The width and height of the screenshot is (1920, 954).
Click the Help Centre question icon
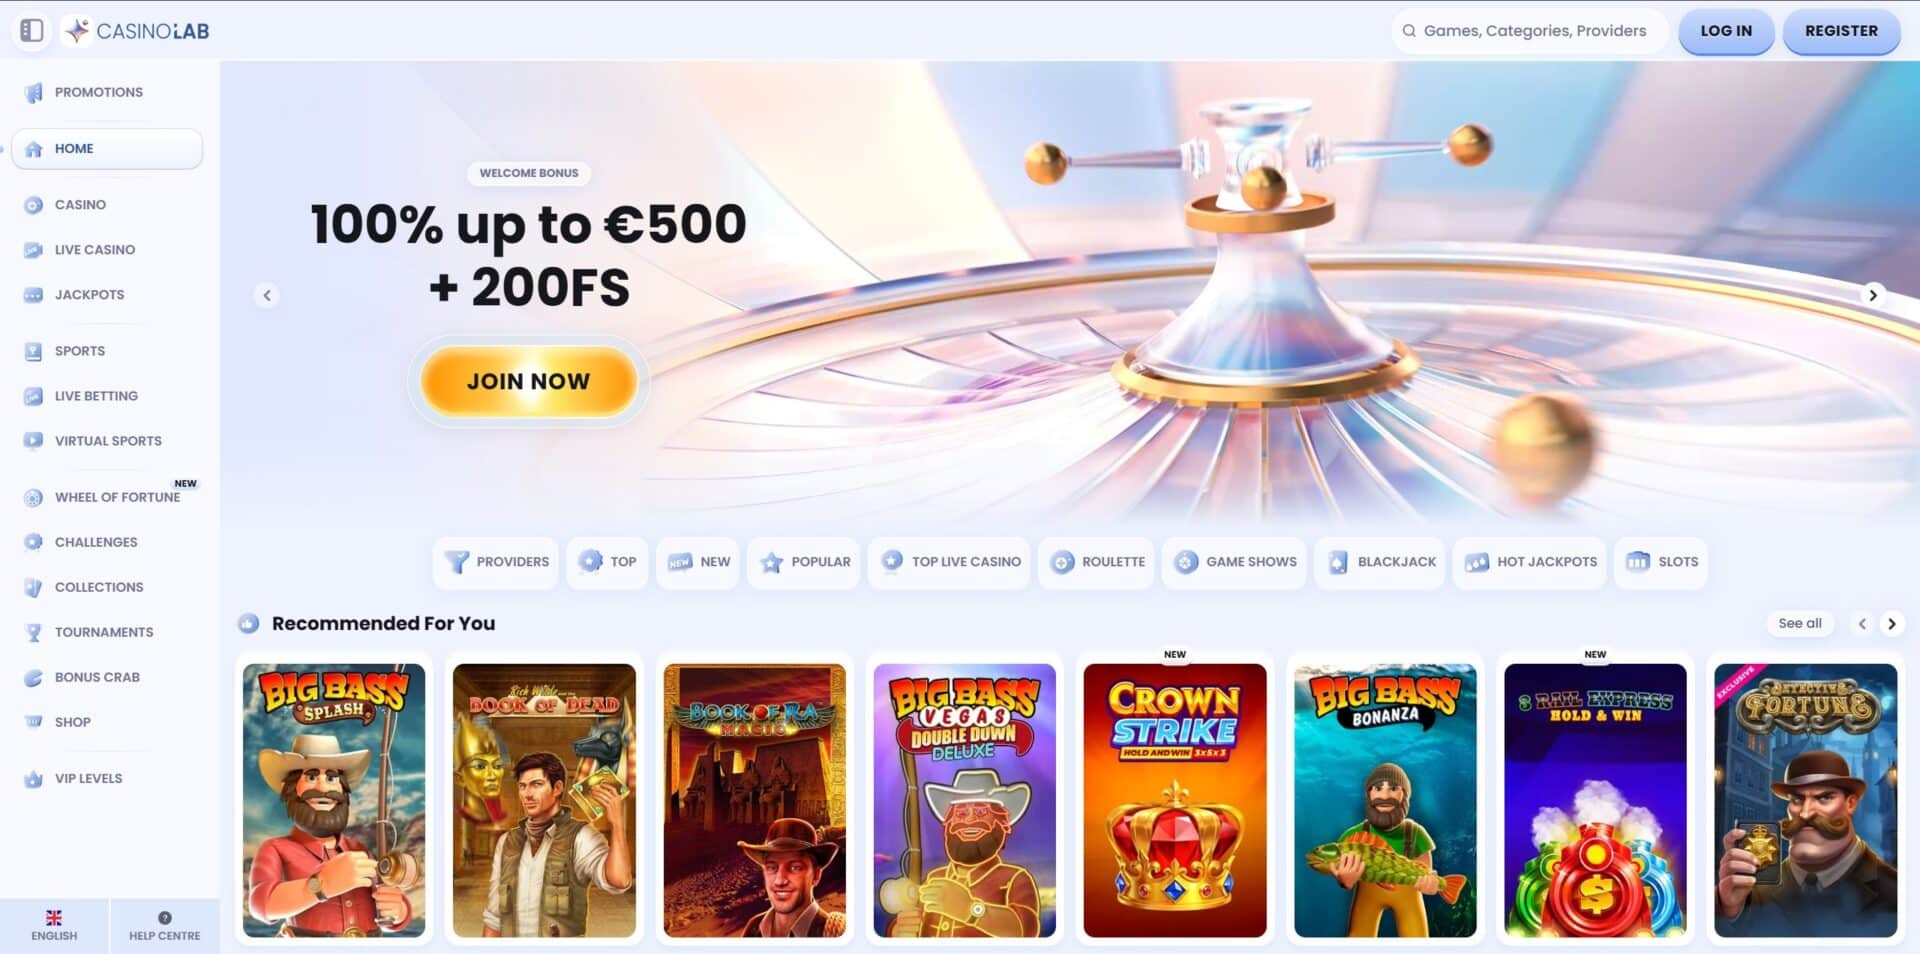[165, 917]
